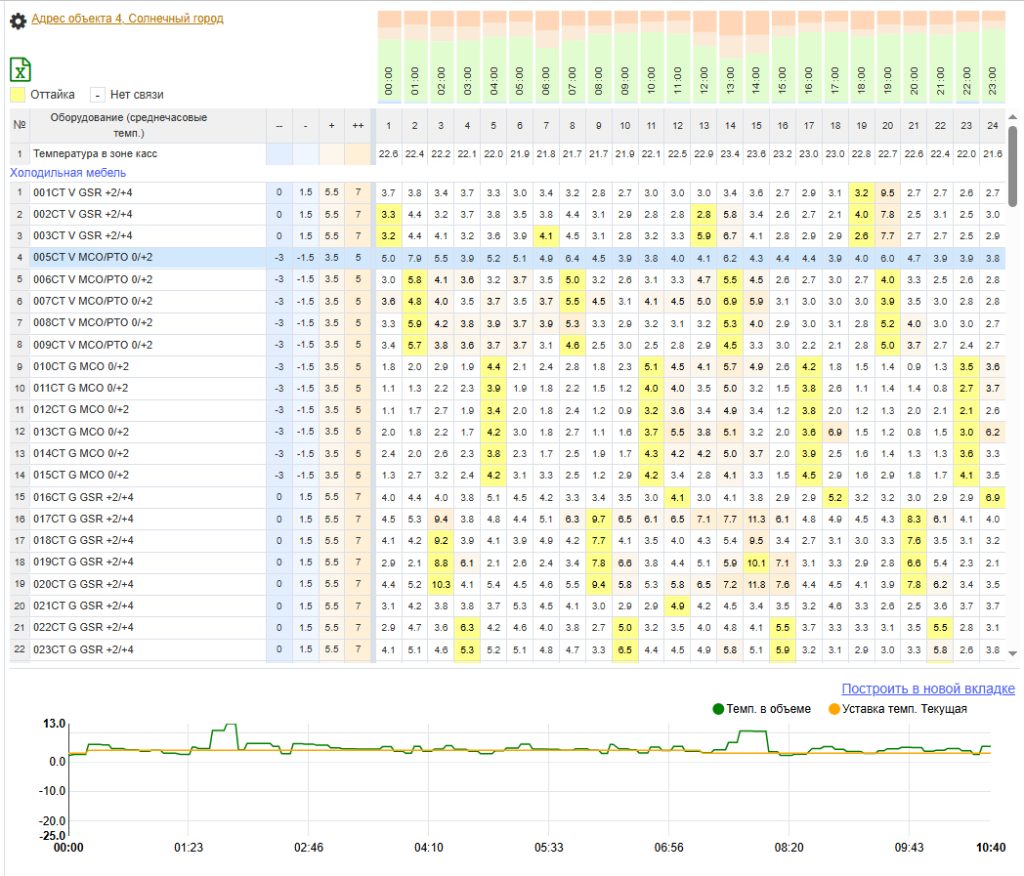Click the 00:00 bar in the hourly chart

[390, 56]
